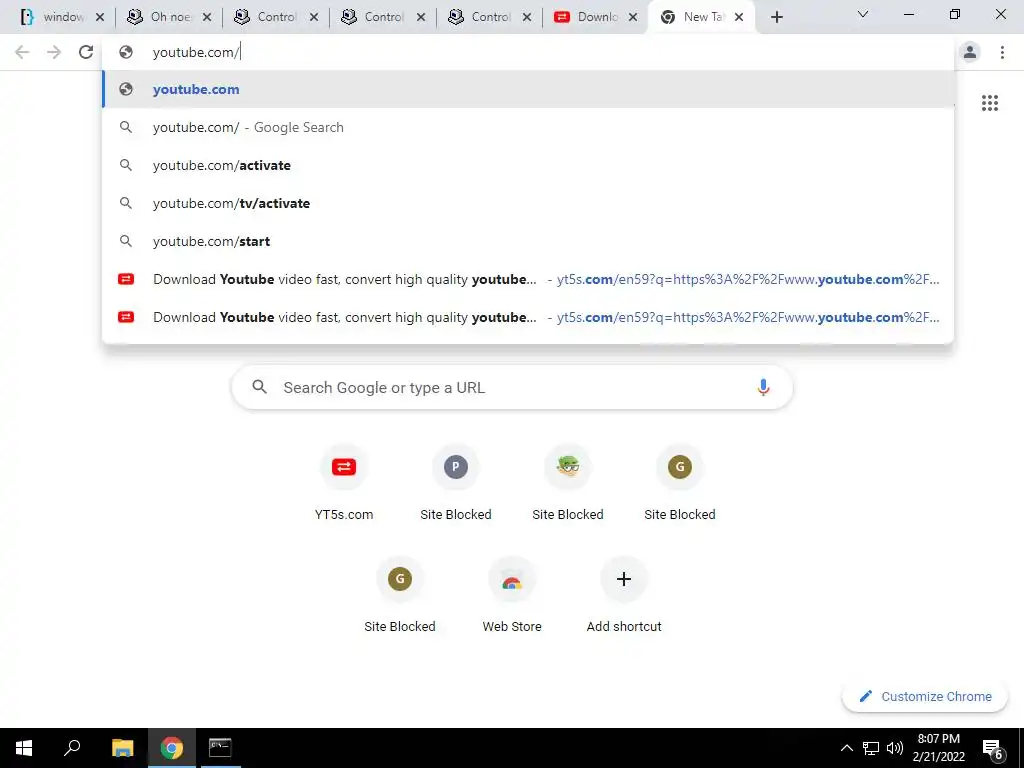
Task: Open the network status tray icon
Action: [871, 748]
